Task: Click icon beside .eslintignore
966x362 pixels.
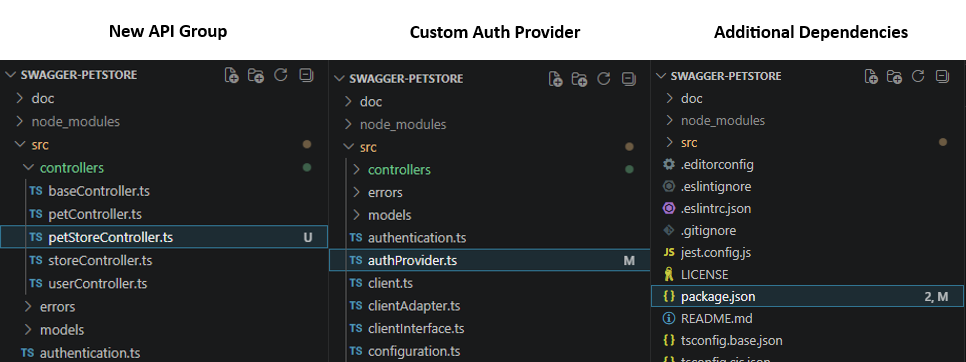Action: [668, 187]
